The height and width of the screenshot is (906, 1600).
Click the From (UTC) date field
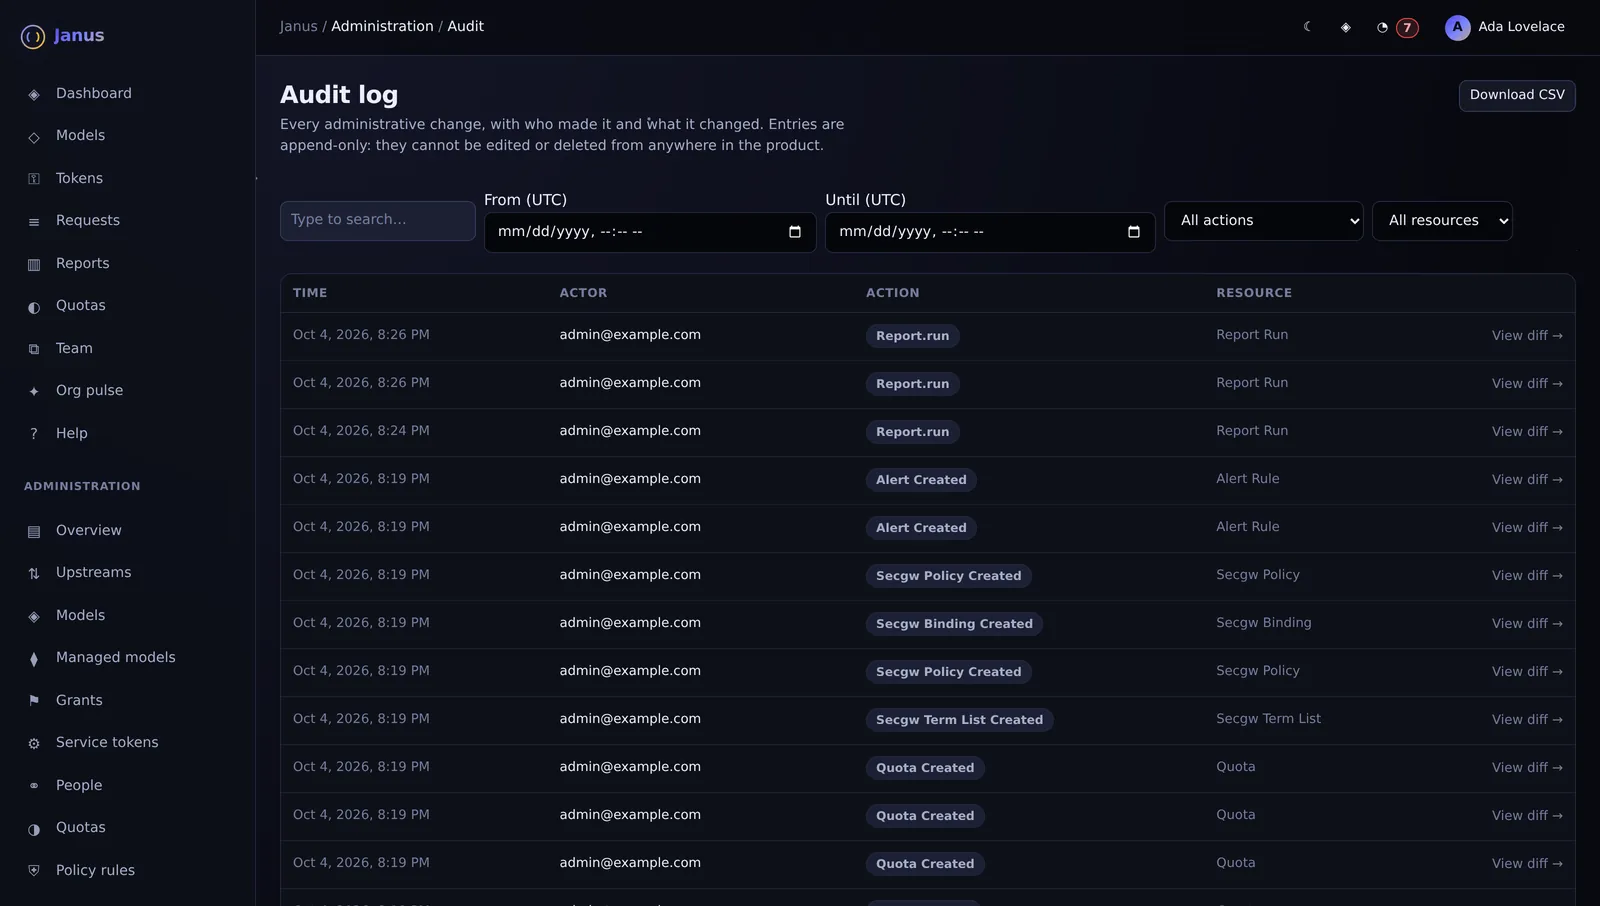pyautogui.click(x=650, y=232)
